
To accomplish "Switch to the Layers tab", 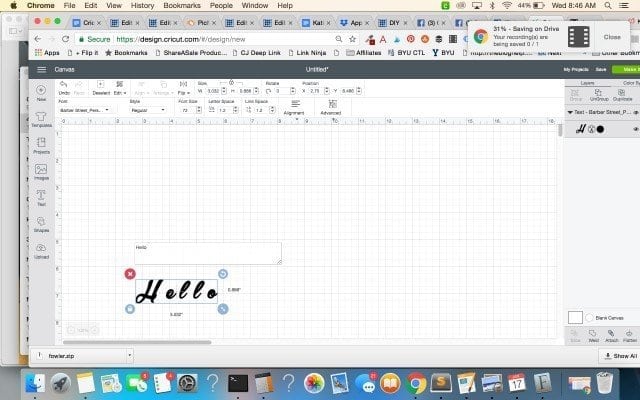I will 587,83.
